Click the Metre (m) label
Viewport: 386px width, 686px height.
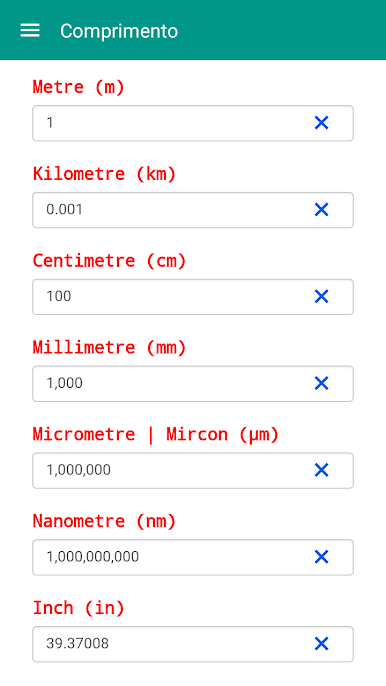[x=79, y=87]
